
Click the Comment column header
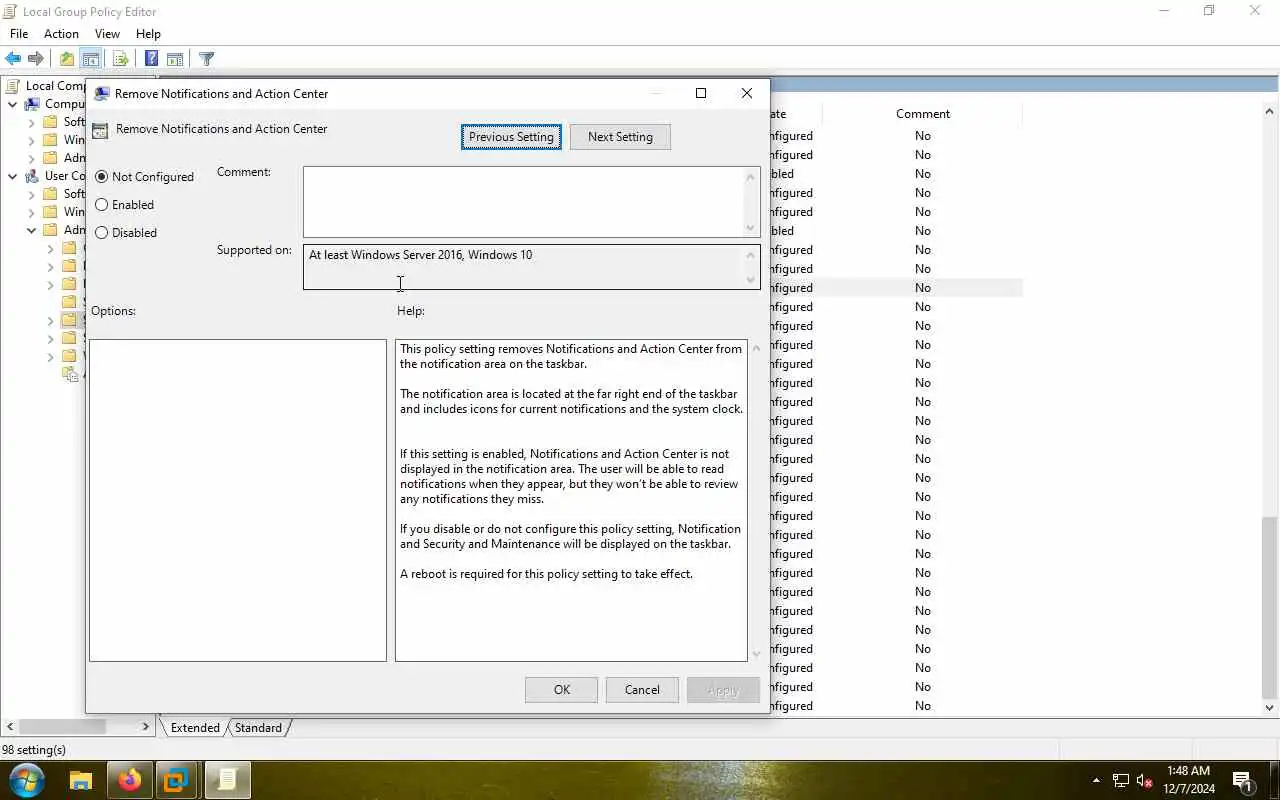coord(923,114)
